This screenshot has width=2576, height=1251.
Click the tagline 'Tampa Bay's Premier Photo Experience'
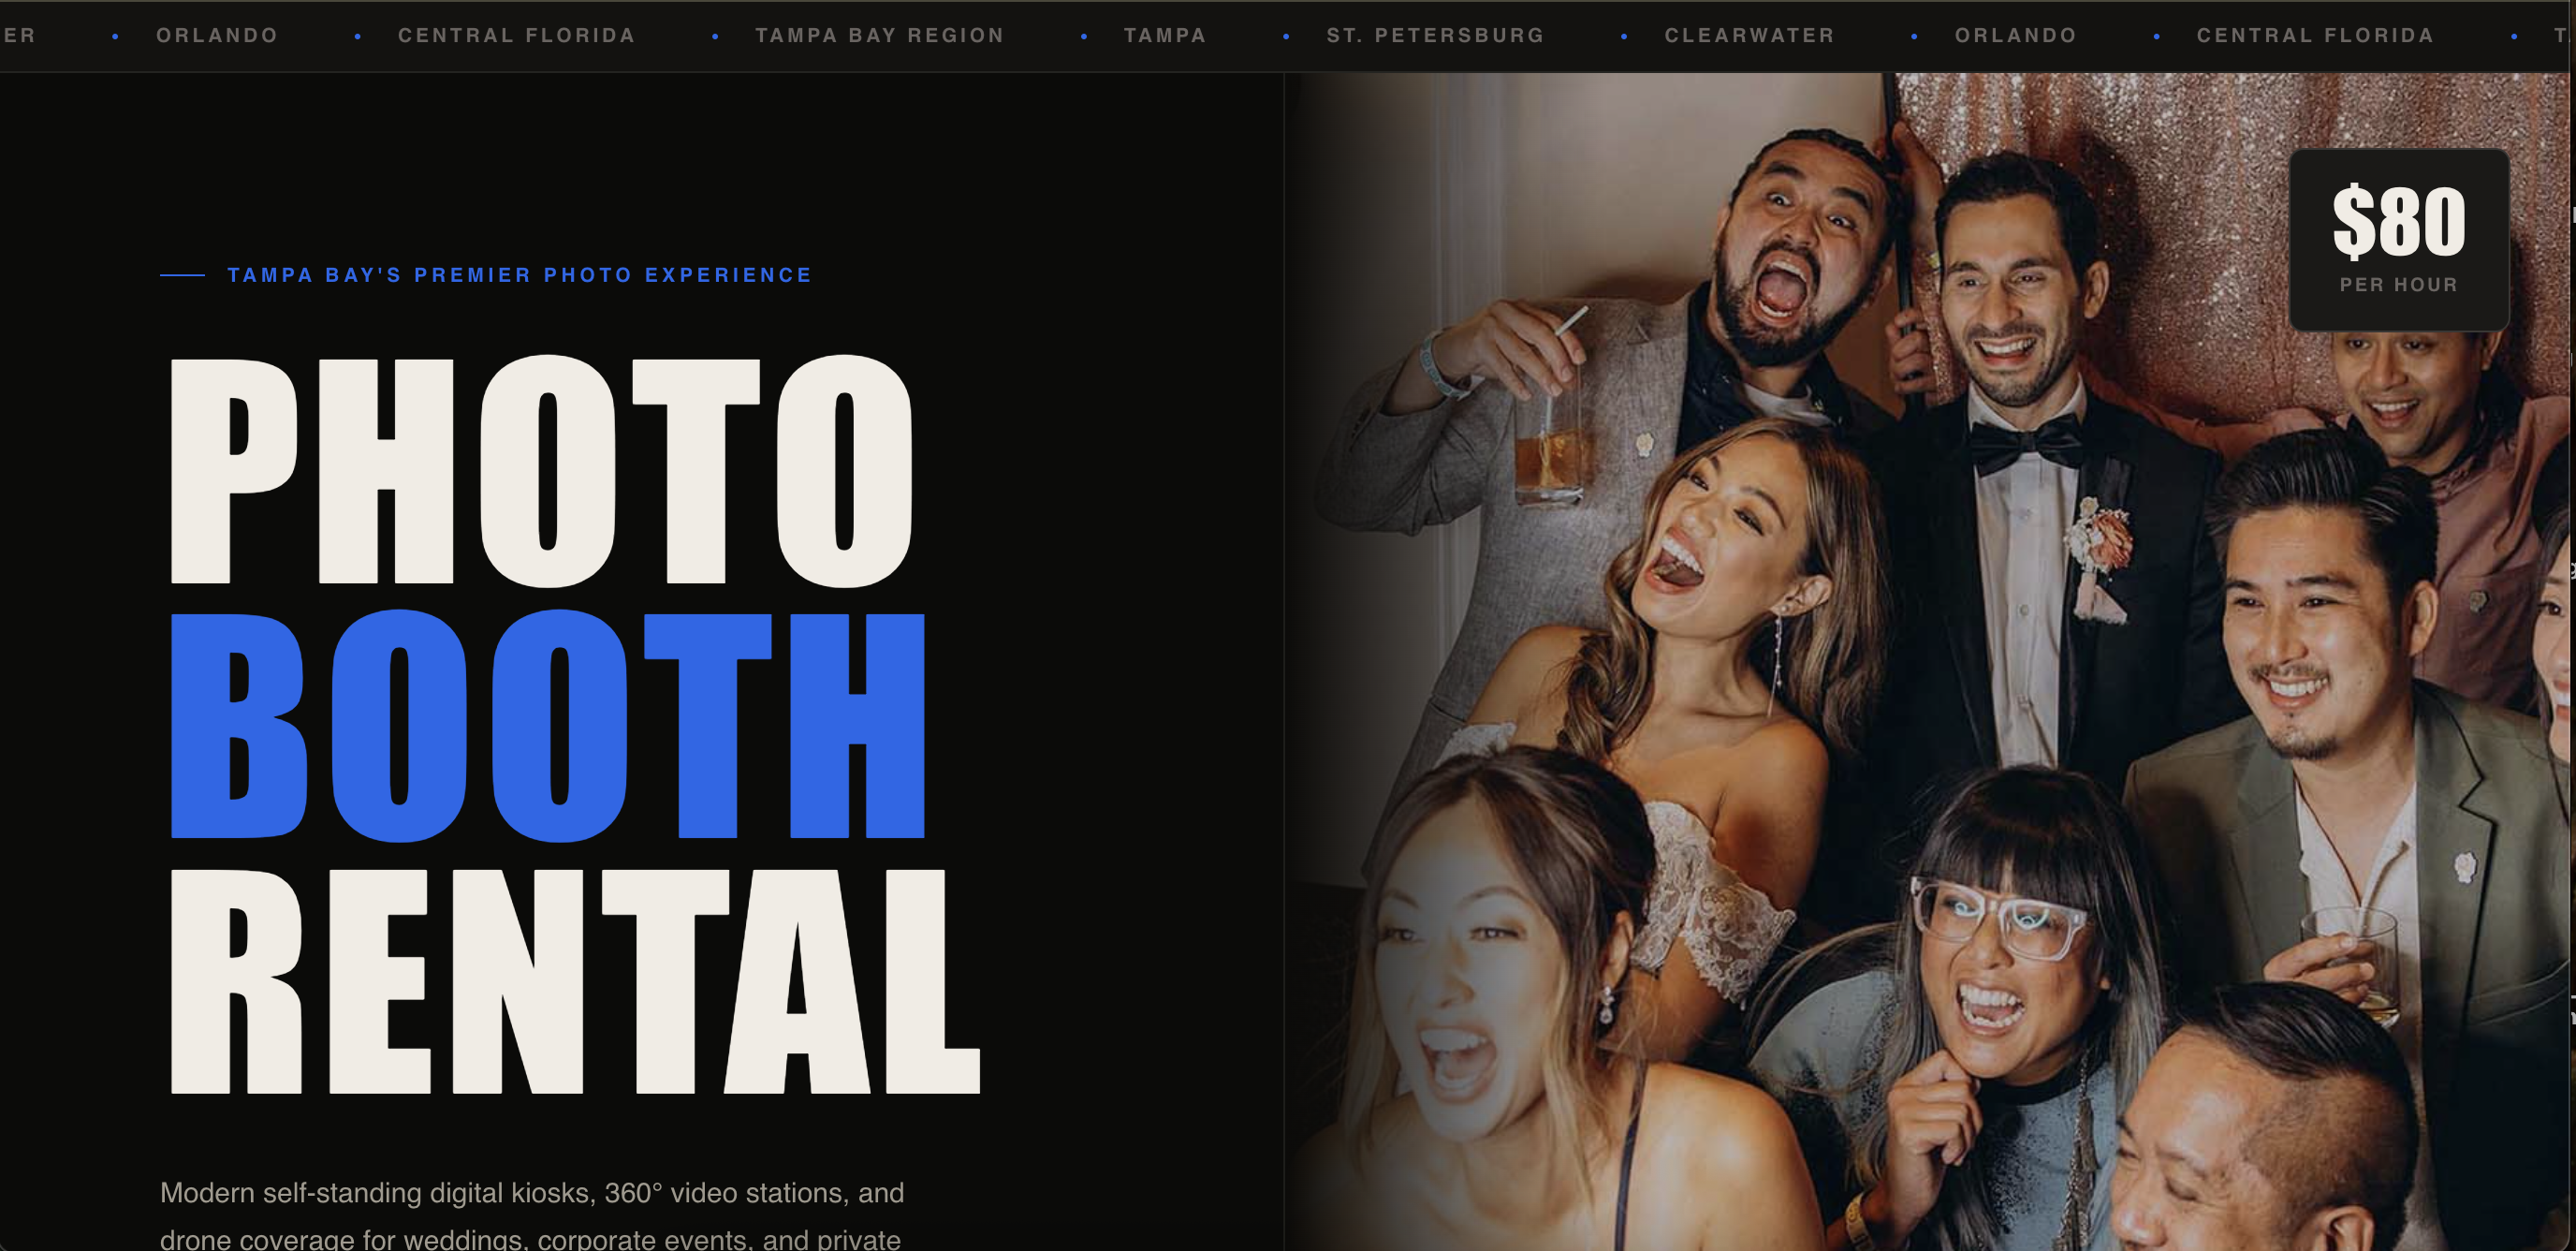point(519,275)
